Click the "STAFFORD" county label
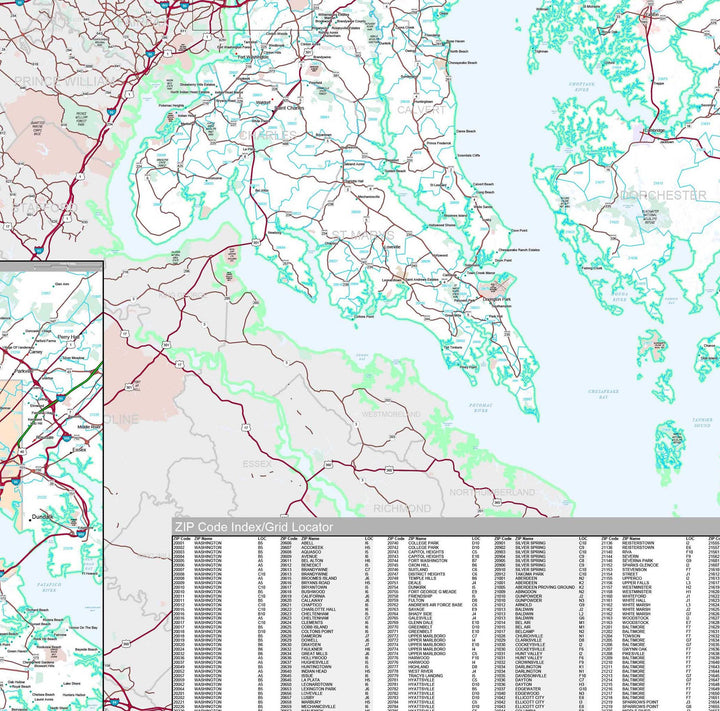720x711 pixels. [x=45, y=208]
